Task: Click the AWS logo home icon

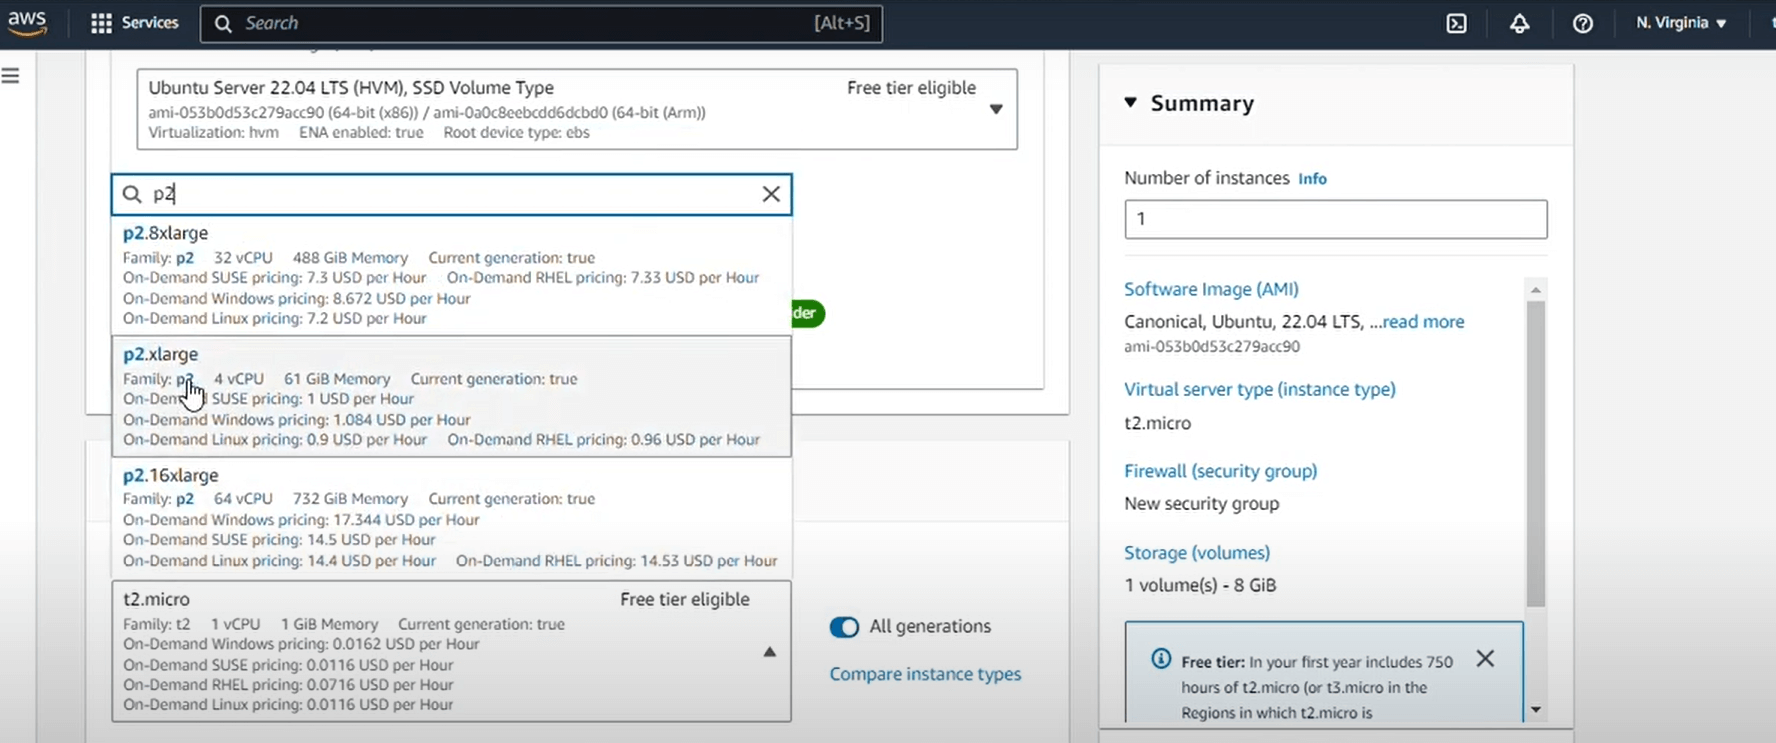Action: pyautogui.click(x=27, y=23)
